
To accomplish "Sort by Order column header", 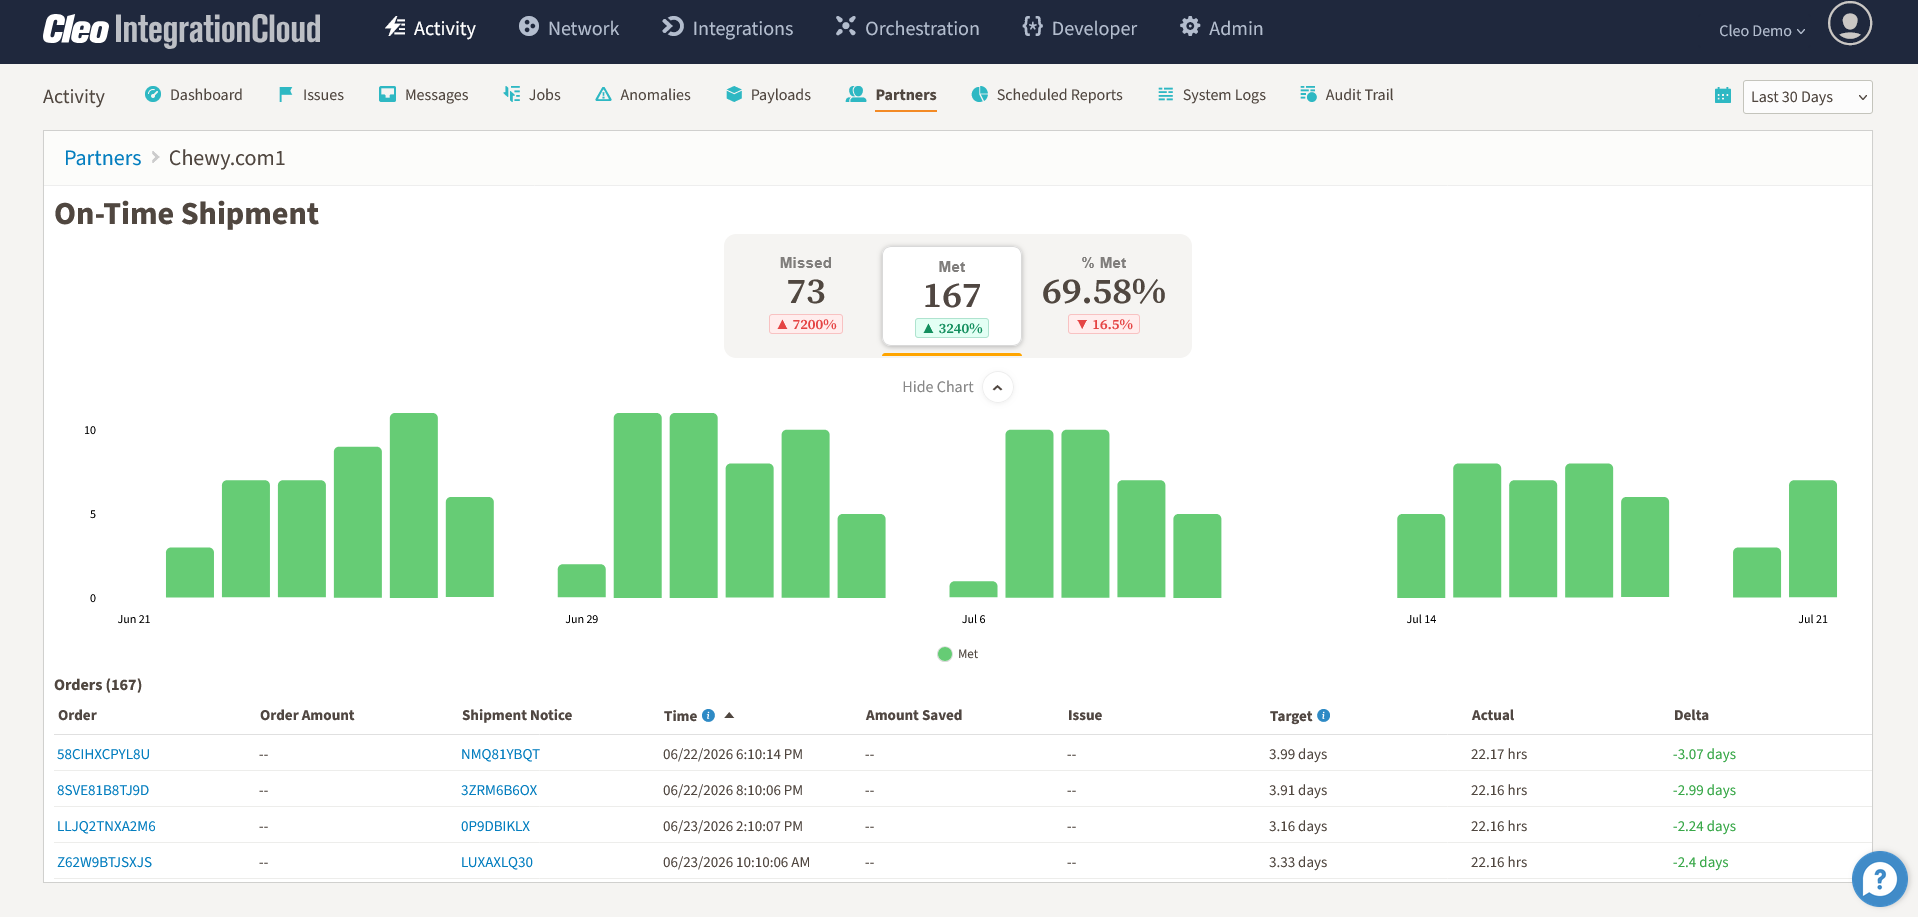I will coord(77,715).
